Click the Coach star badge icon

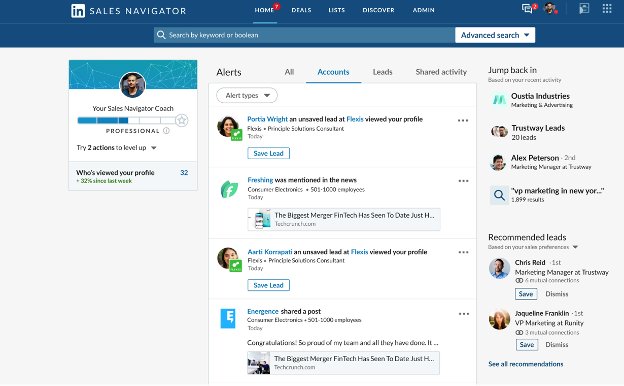(x=181, y=120)
